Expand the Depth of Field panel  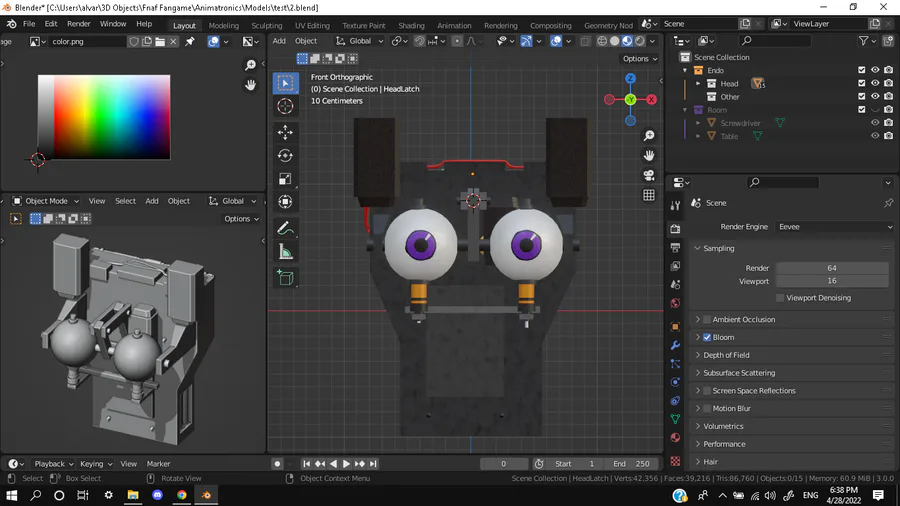tap(726, 355)
